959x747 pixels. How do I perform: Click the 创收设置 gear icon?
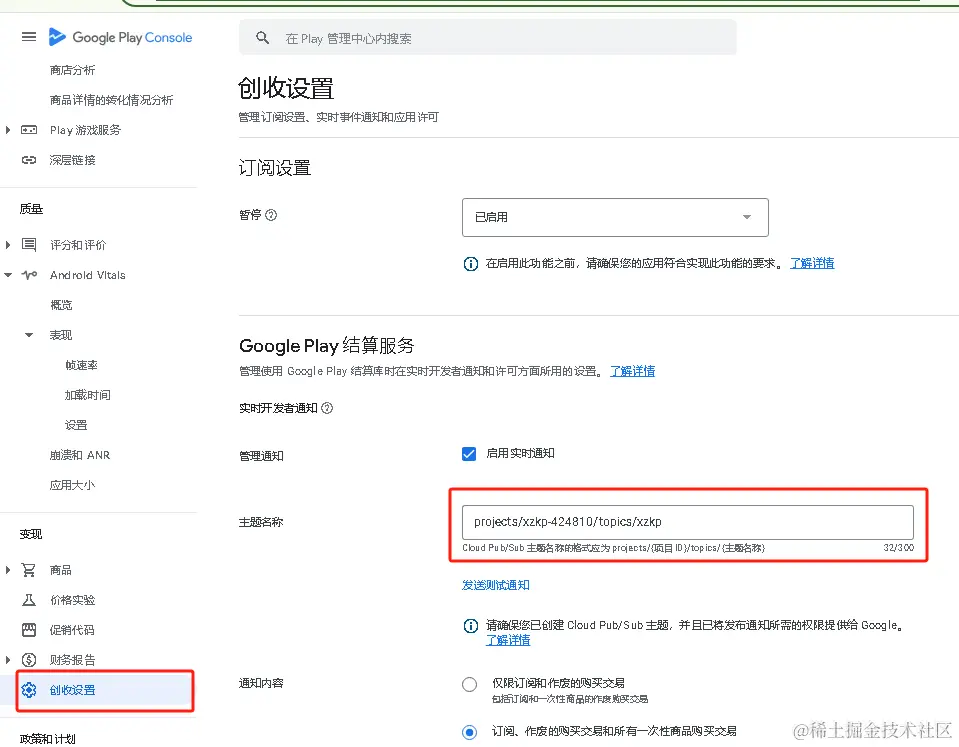pos(29,689)
